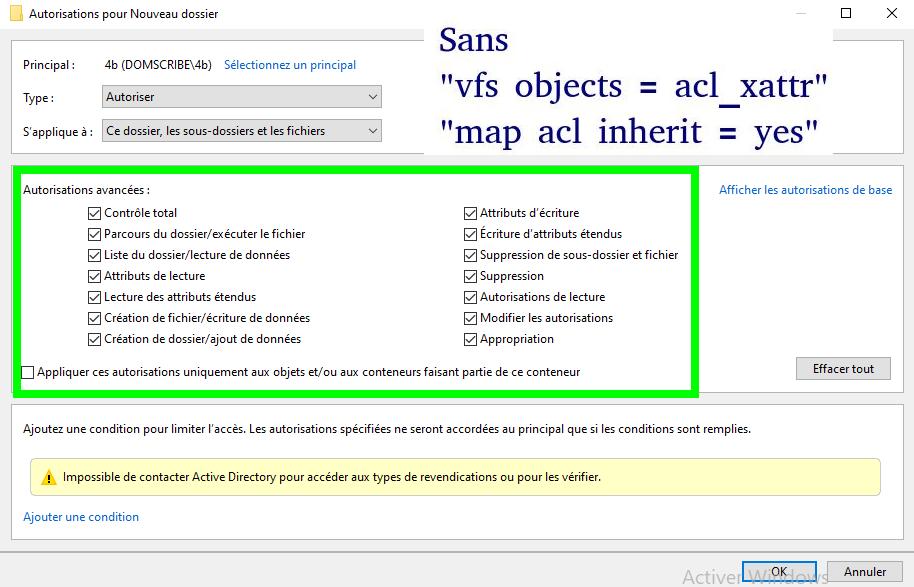Open the Type dropdown set to Autoriser
The height and width of the screenshot is (587, 914).
pyautogui.click(x=242, y=98)
